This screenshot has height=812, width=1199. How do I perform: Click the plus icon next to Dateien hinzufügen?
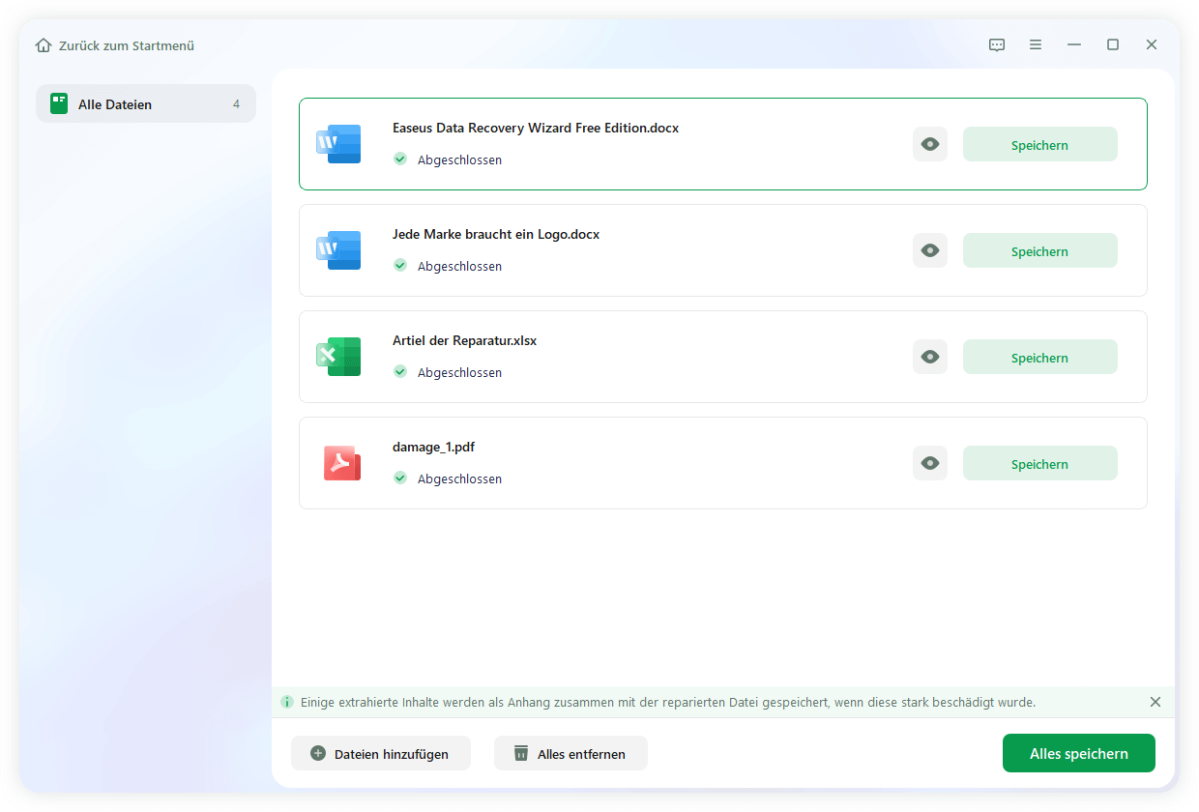coord(318,753)
